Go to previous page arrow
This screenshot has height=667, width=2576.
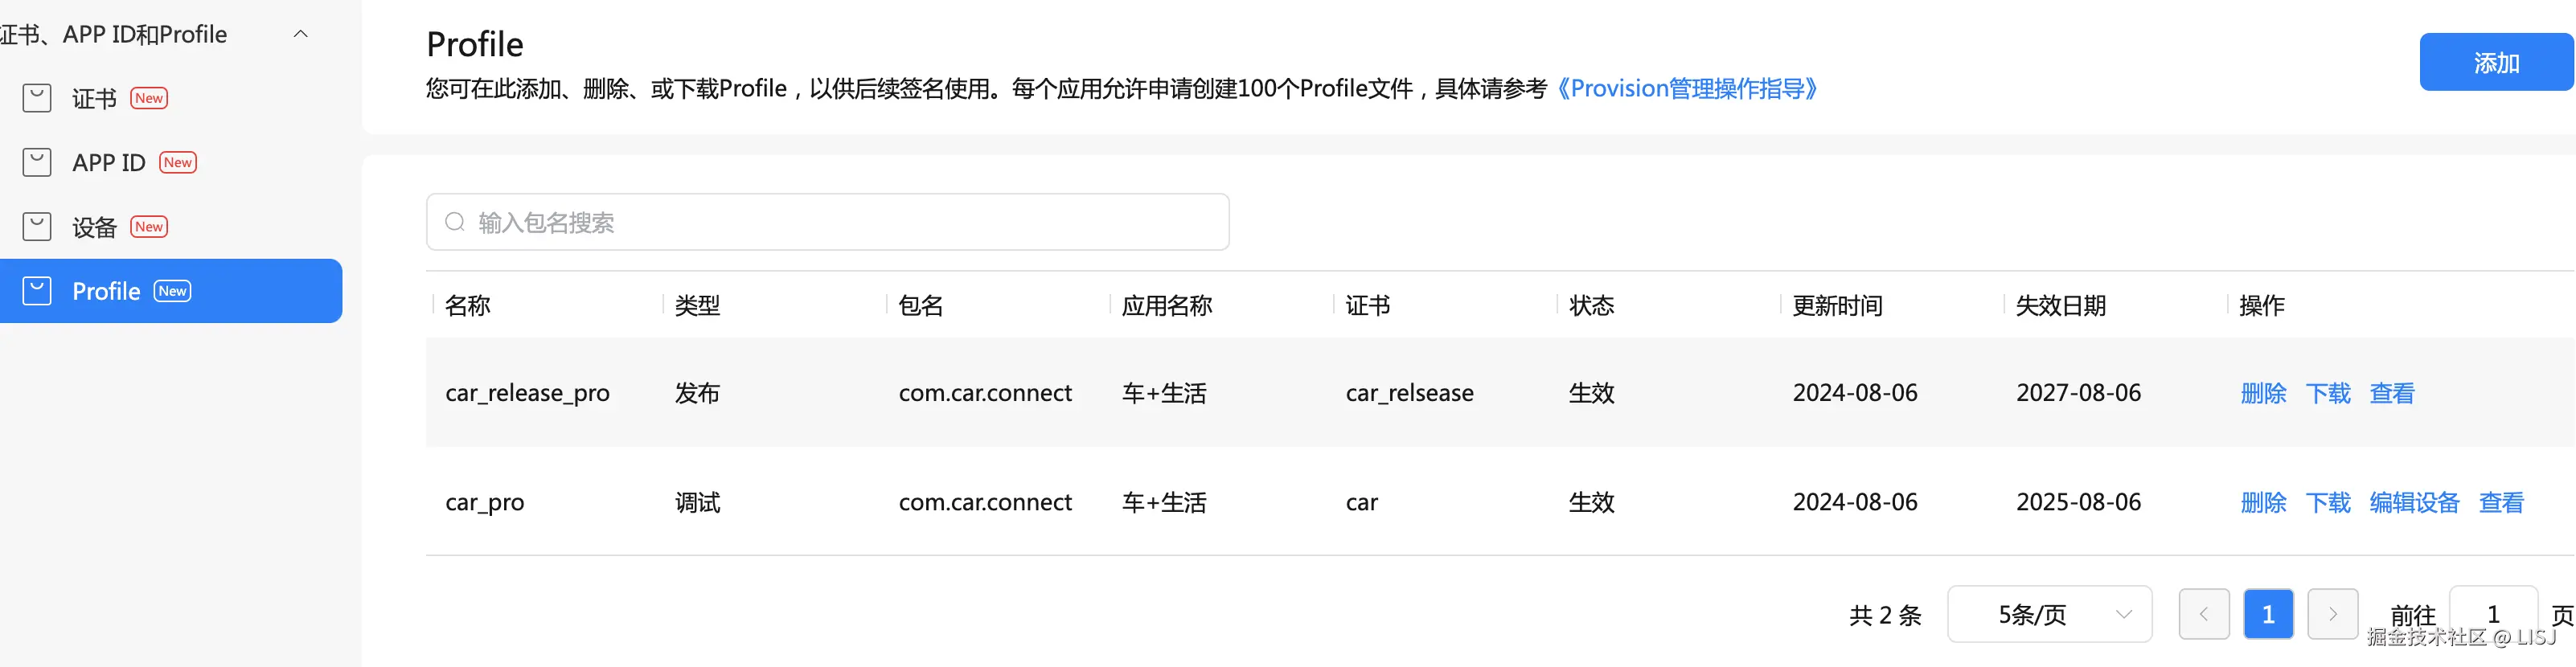(x=2203, y=614)
